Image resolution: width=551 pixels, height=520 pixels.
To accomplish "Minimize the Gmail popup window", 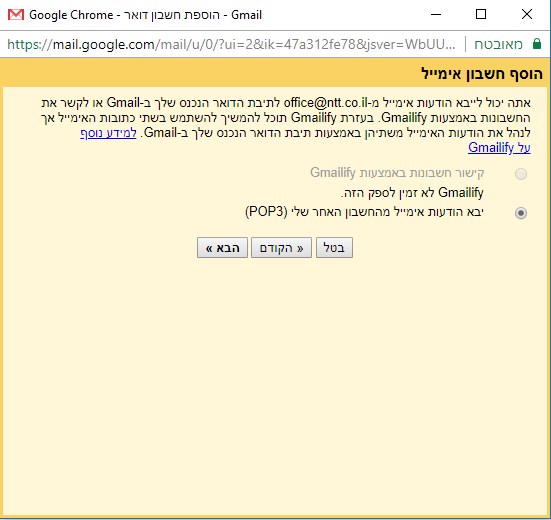I will pyautogui.click(x=436, y=15).
